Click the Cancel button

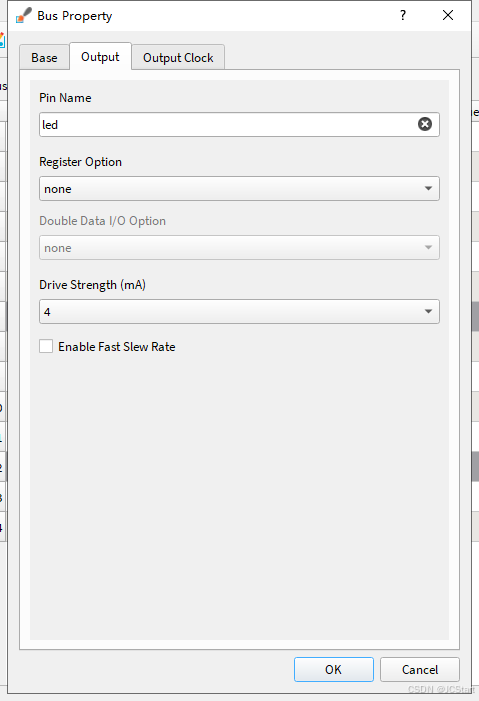tap(420, 669)
